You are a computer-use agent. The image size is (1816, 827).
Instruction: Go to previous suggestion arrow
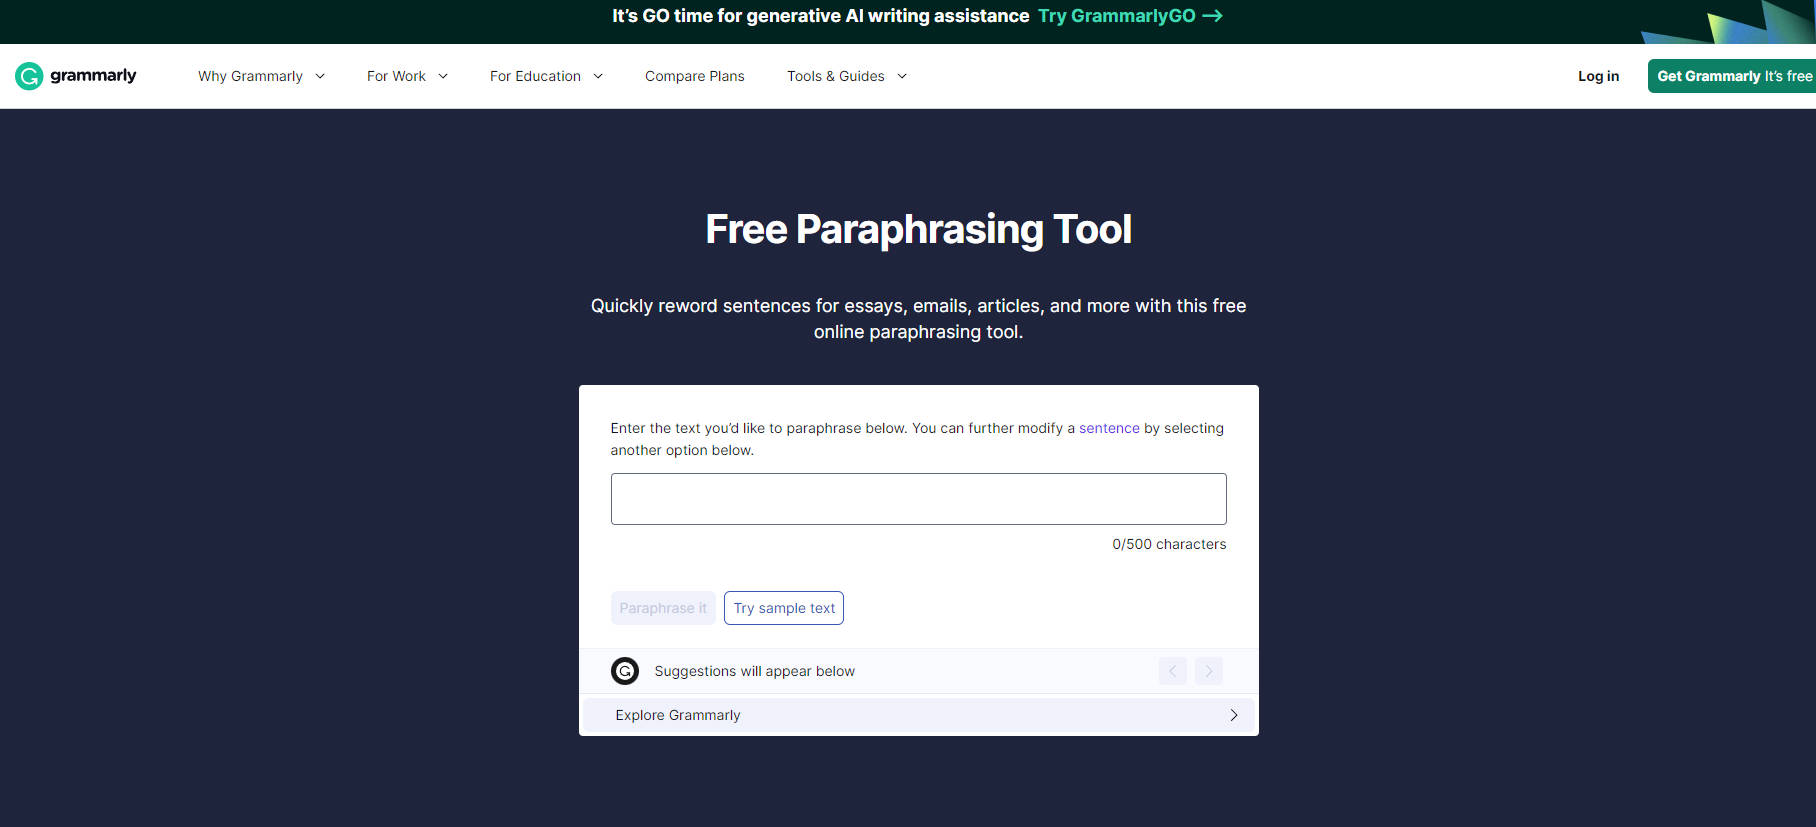point(1173,671)
